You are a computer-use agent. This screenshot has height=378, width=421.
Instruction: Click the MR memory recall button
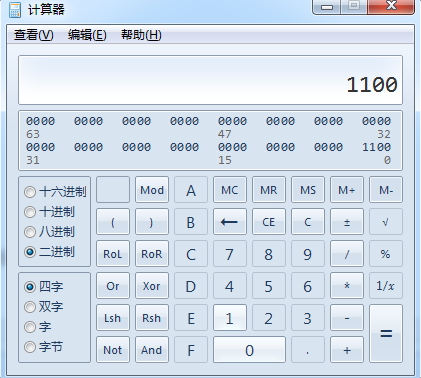[x=269, y=190]
